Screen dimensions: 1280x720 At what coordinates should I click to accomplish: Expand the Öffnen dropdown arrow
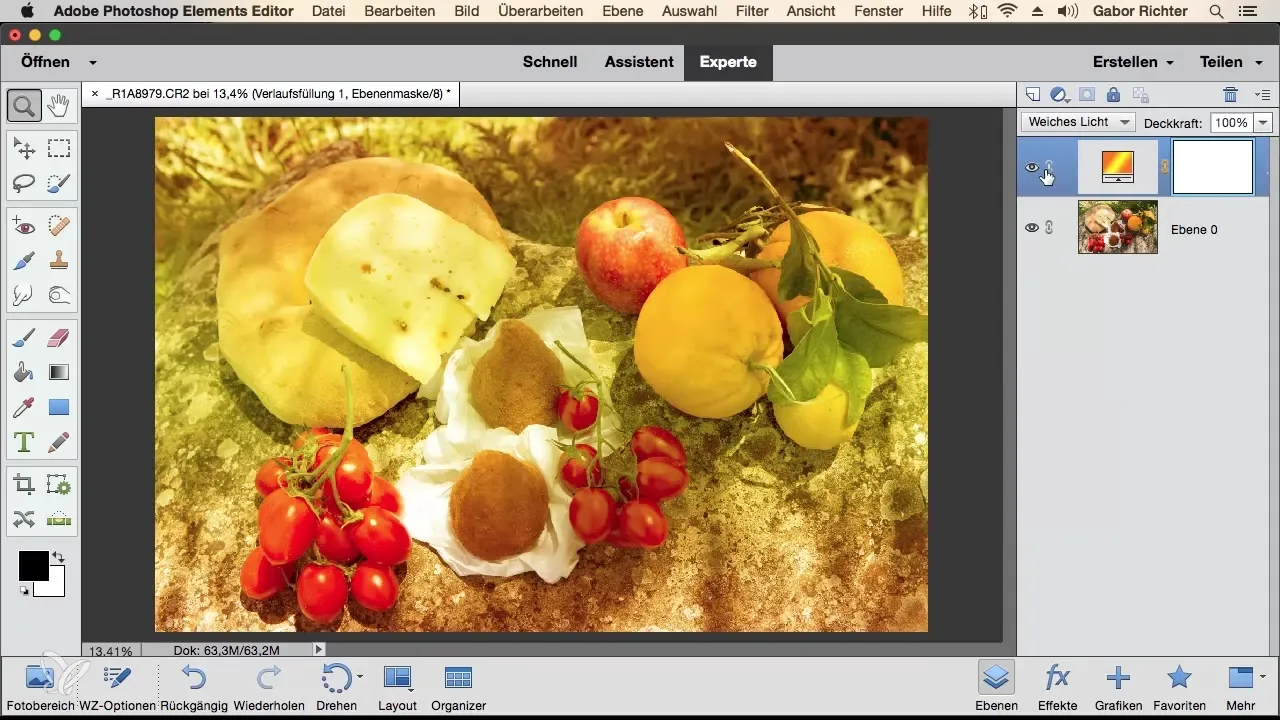point(93,62)
